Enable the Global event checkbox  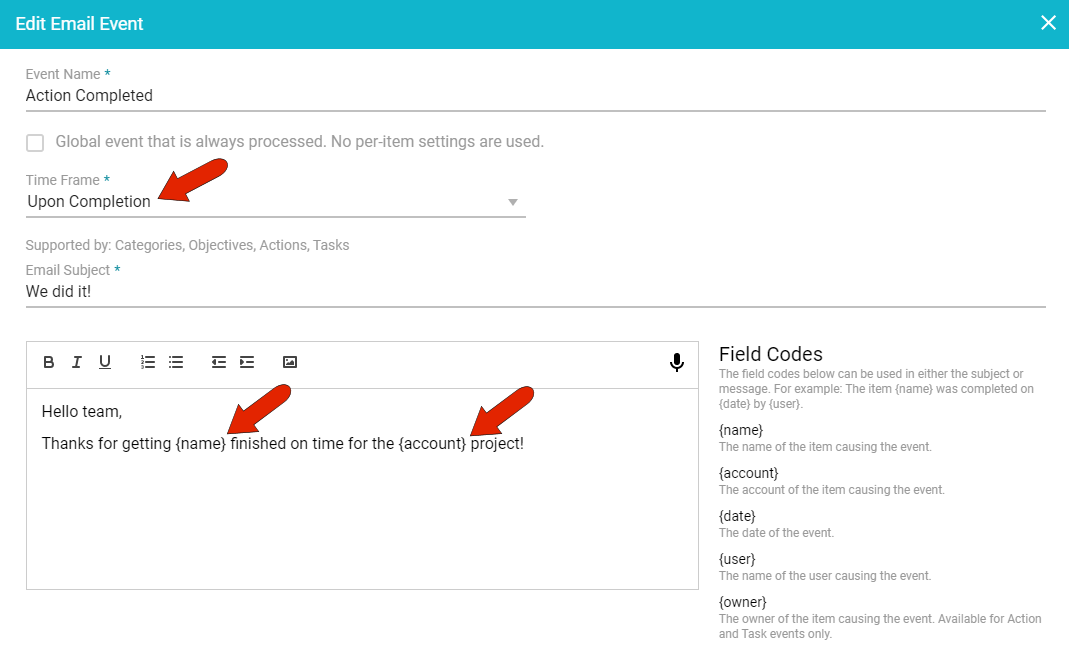tap(35, 143)
